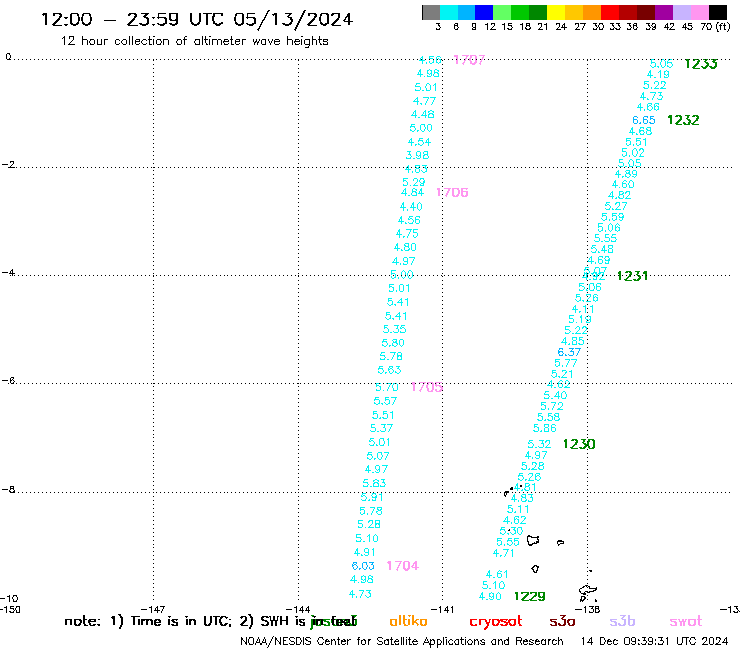
Task: Click the 's3a' satellite legend label
Action: coord(563,622)
